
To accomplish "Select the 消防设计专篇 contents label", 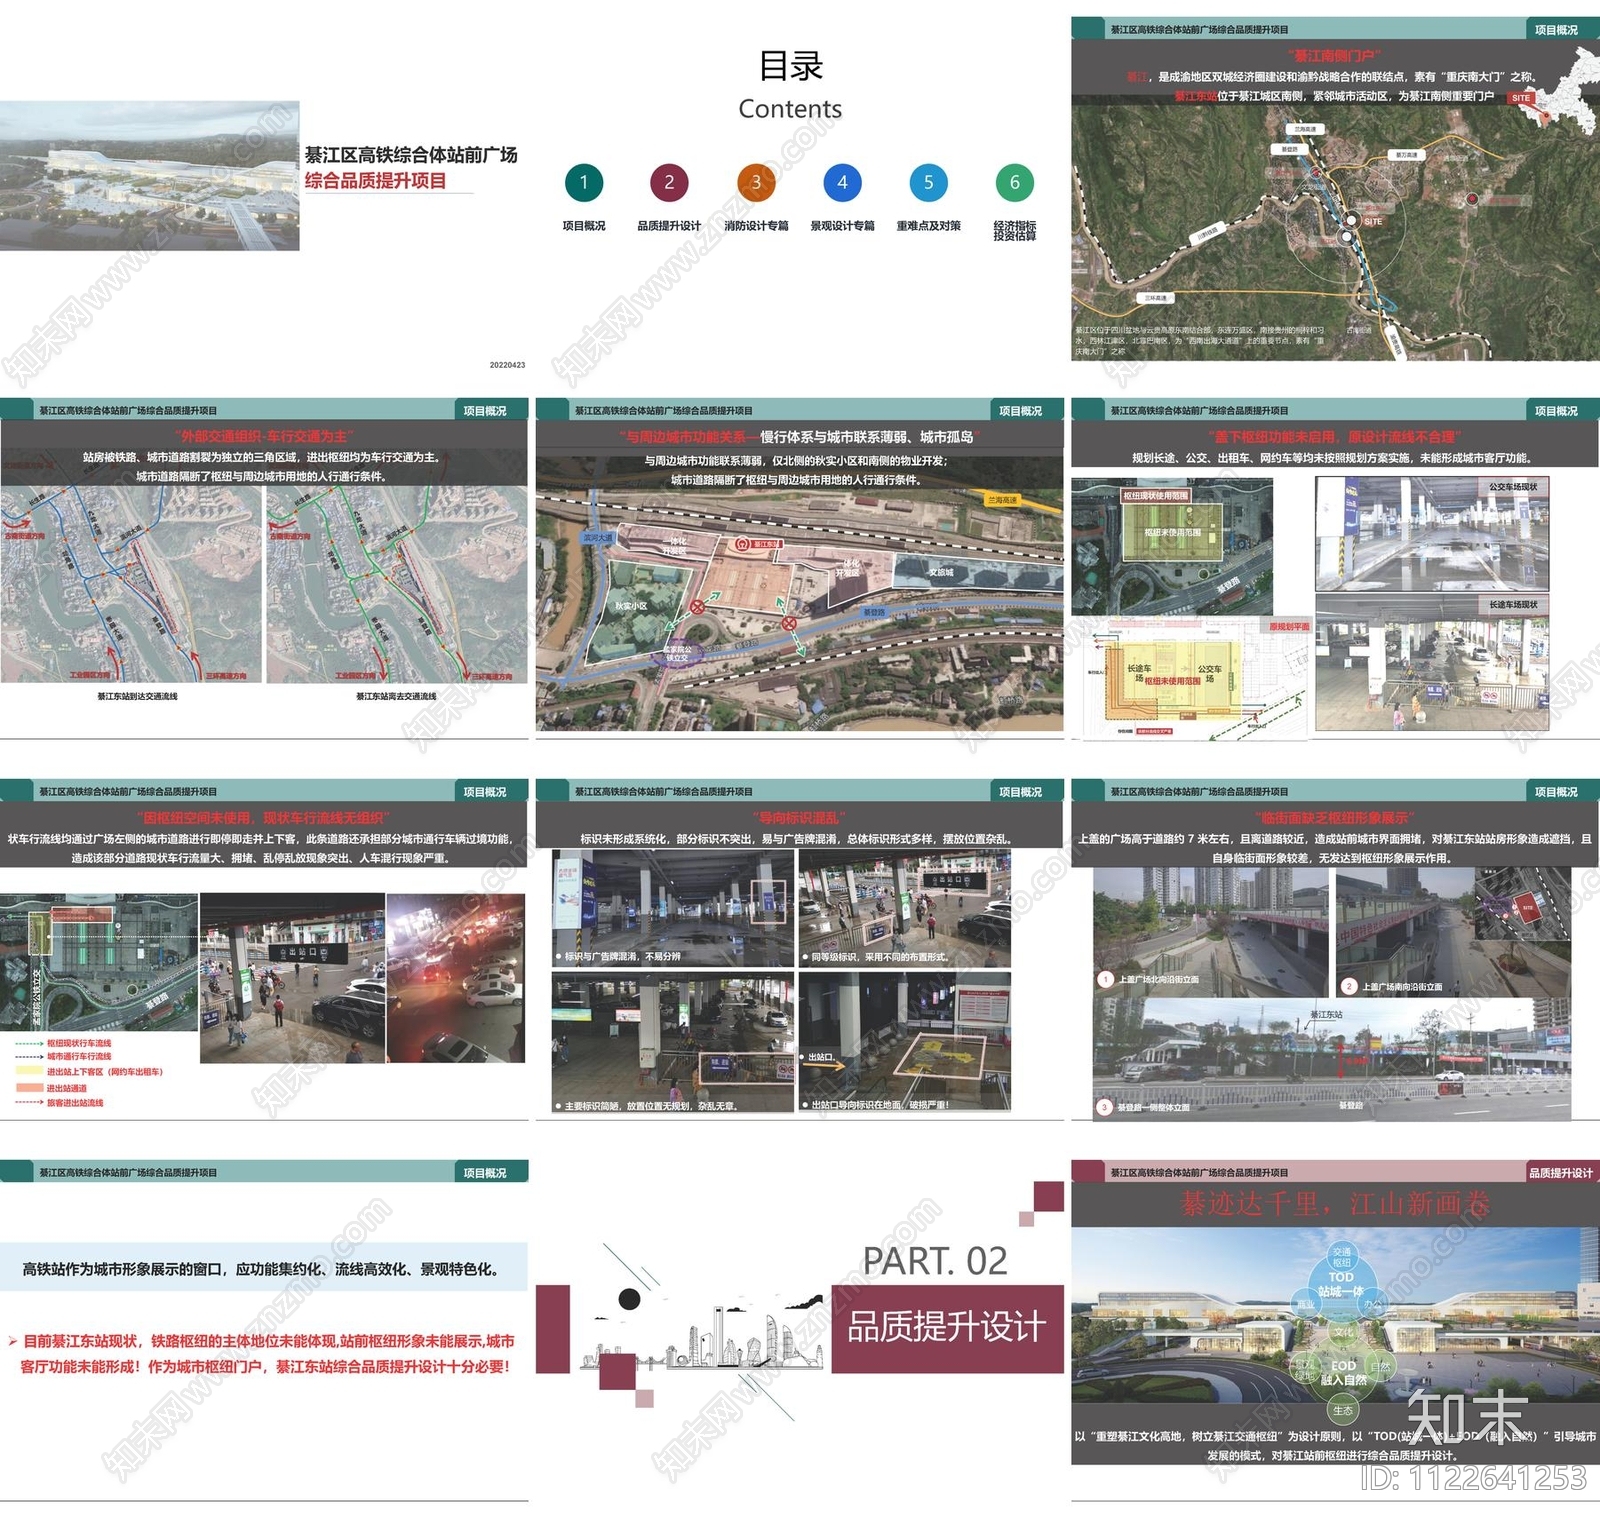I will (x=756, y=226).
